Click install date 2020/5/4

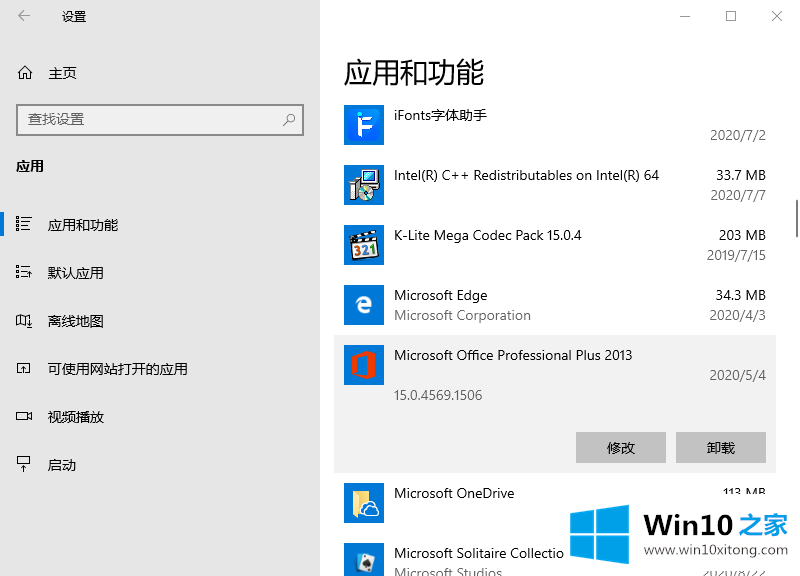click(x=738, y=375)
